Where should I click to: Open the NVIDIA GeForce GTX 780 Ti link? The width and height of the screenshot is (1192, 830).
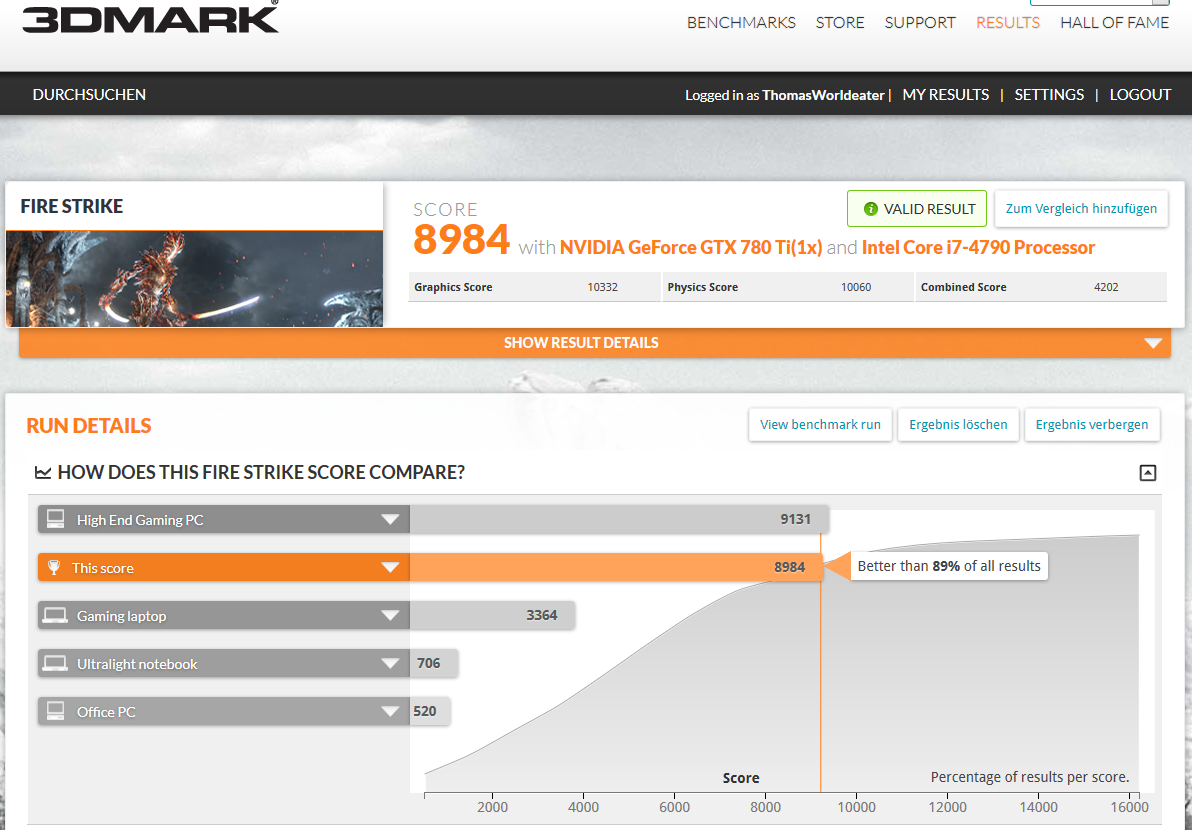tap(691, 248)
